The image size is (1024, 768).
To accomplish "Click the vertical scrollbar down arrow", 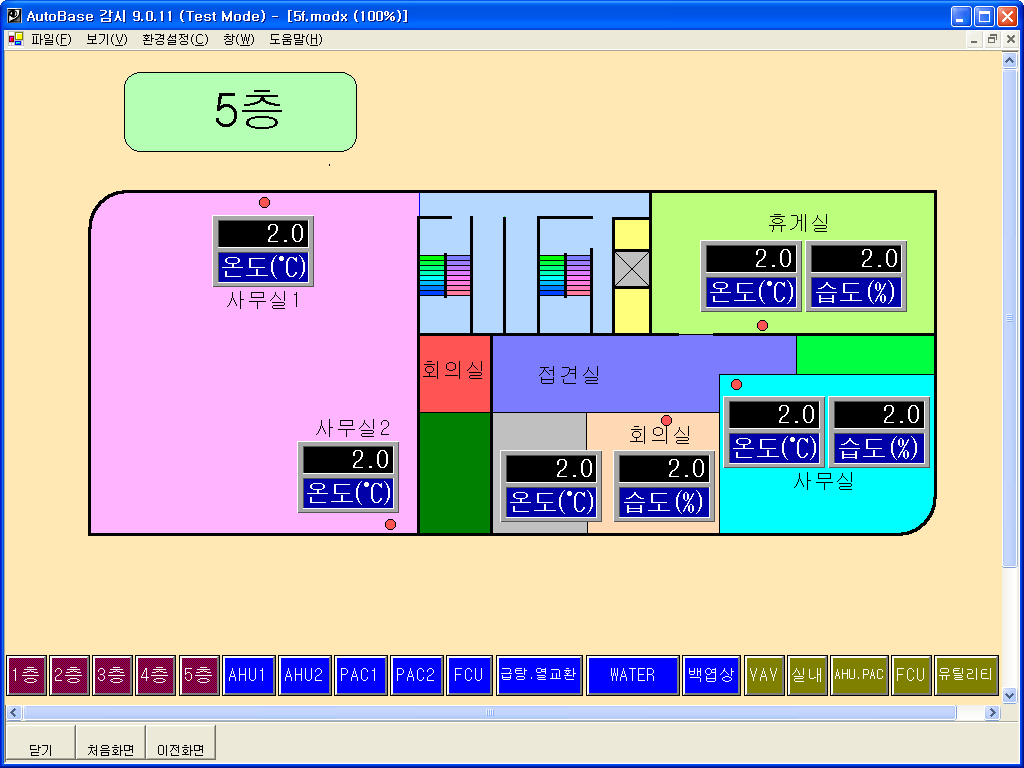I will click(1009, 695).
